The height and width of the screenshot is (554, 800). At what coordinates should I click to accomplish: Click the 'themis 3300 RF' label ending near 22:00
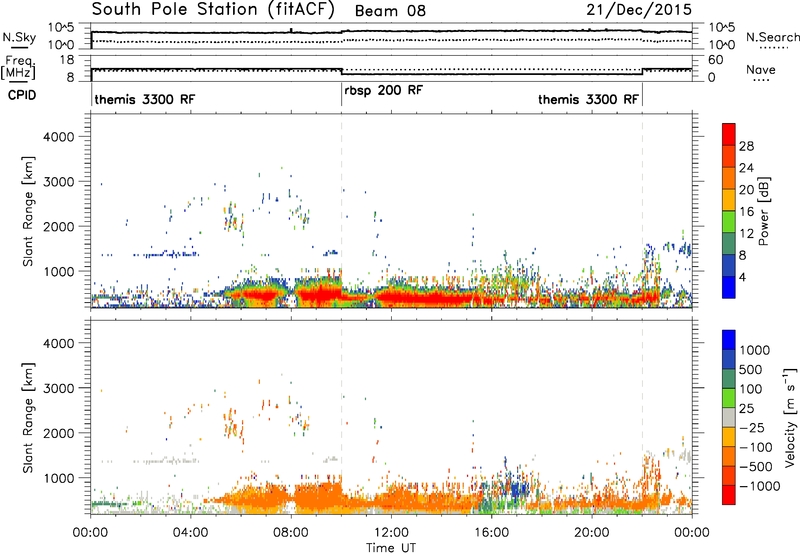click(588, 99)
